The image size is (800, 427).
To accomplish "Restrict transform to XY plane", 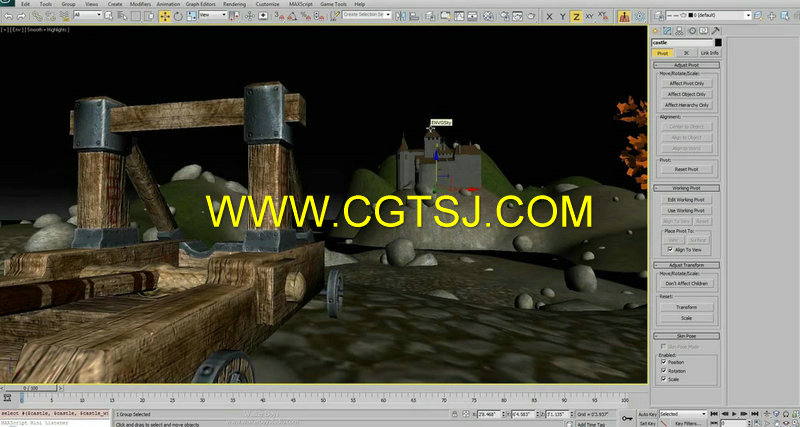I will (589, 16).
